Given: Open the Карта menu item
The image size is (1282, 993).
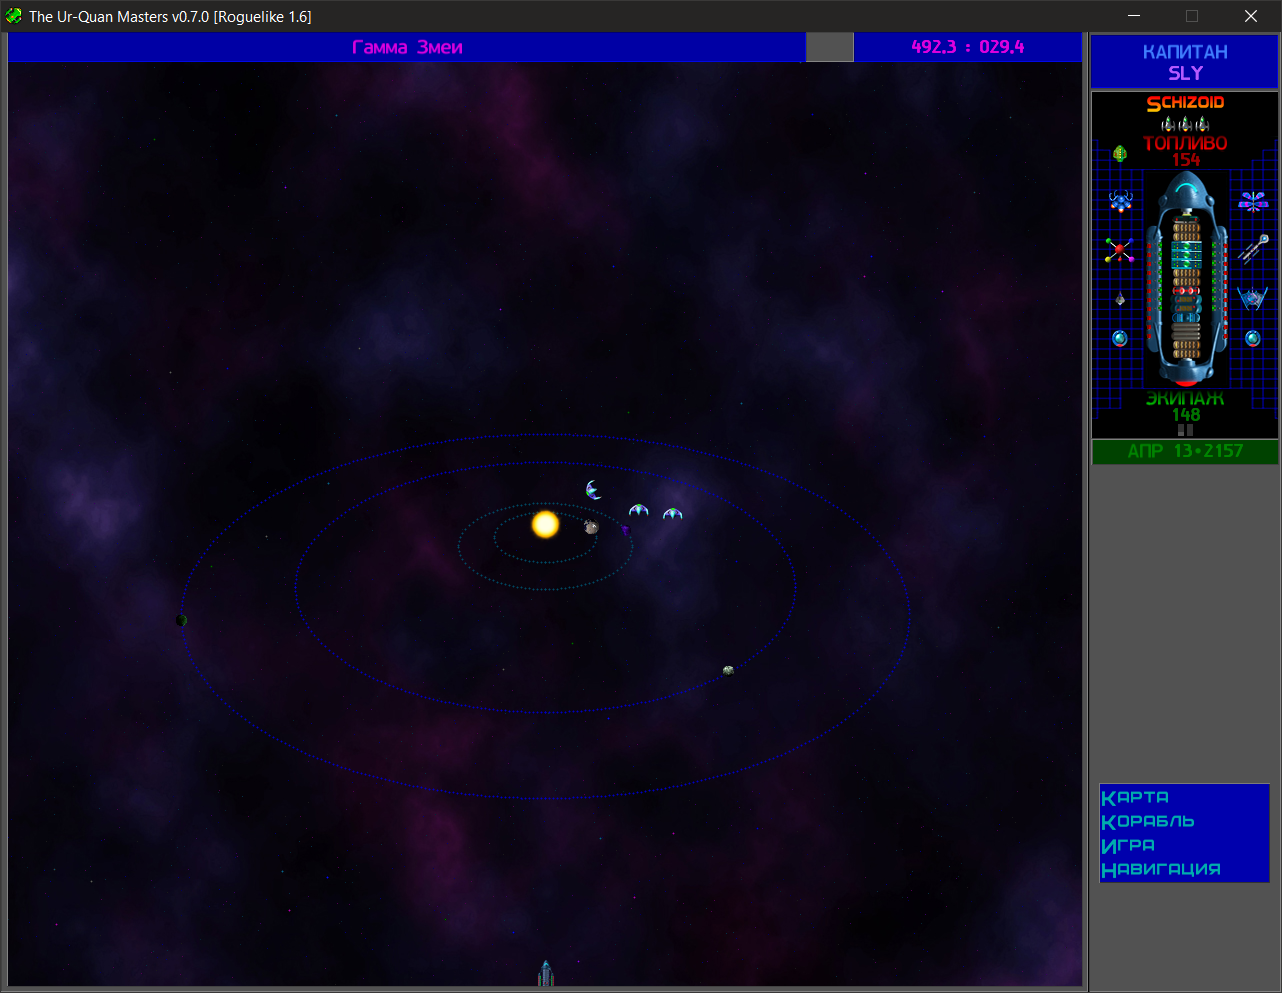Looking at the screenshot, I should pos(1135,797).
